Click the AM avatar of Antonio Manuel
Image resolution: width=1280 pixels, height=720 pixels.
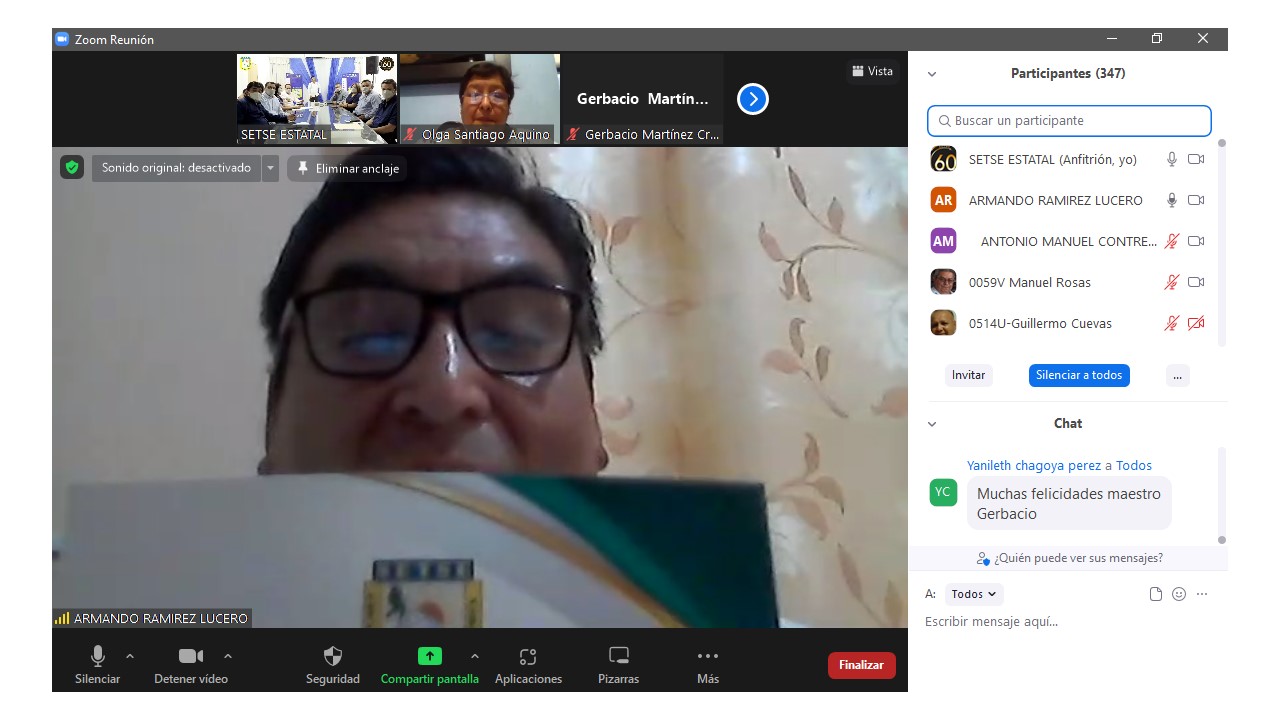tap(943, 241)
